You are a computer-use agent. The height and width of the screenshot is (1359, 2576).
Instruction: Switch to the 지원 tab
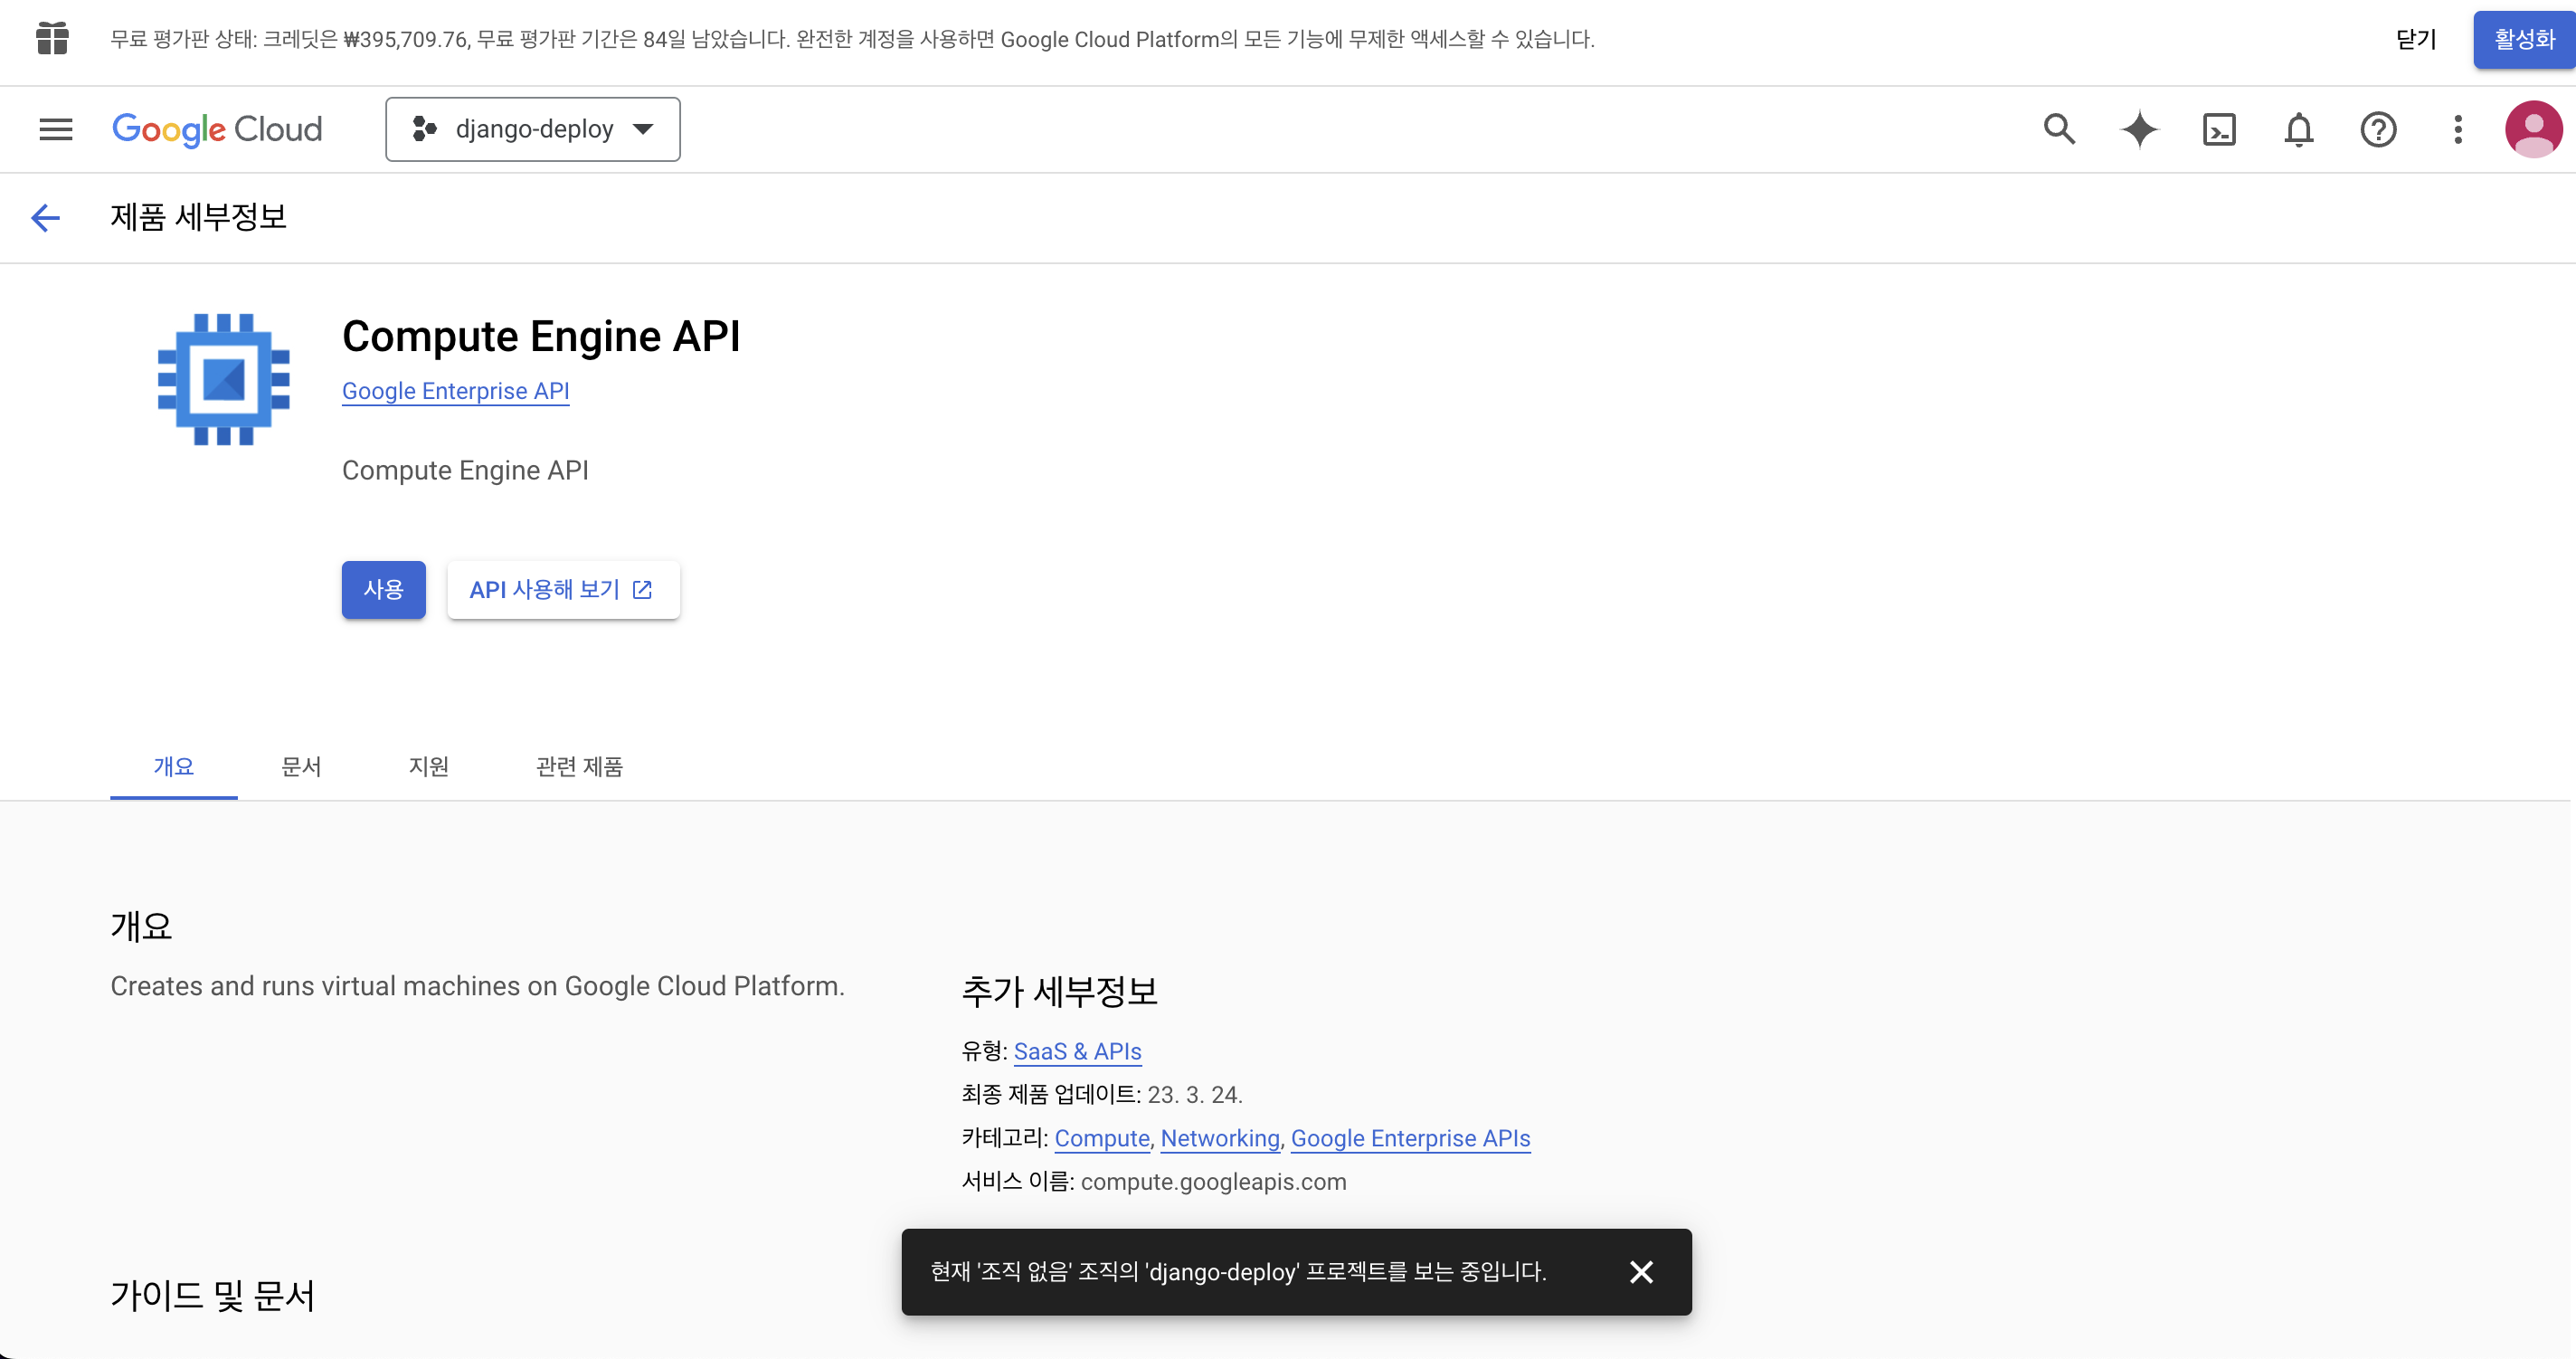[x=429, y=766]
